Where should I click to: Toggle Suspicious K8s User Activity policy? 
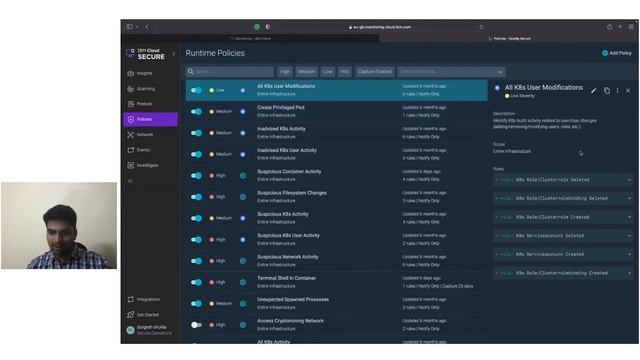(196, 240)
